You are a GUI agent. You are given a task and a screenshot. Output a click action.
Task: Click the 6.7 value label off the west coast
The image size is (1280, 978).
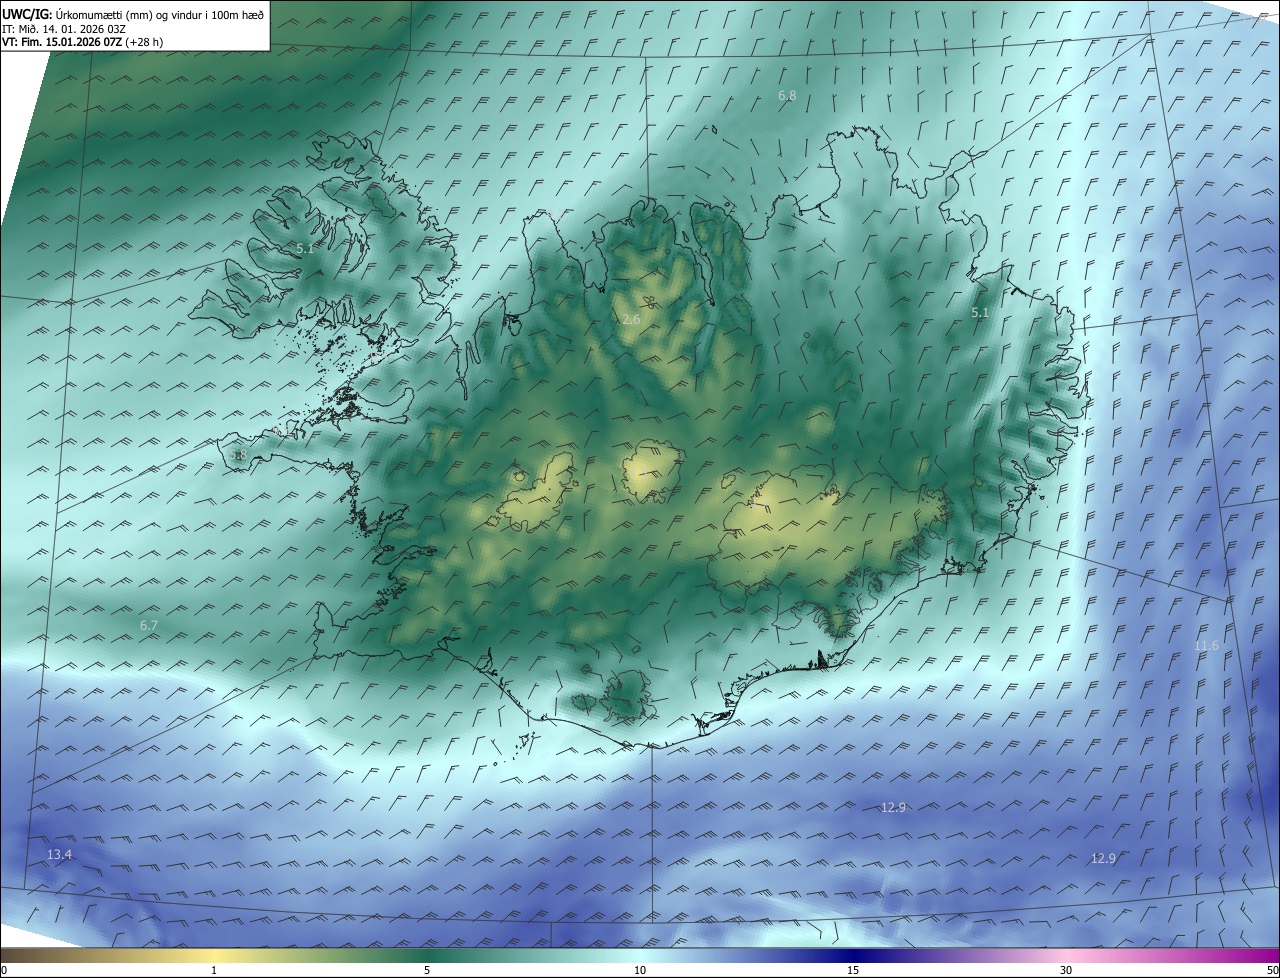(x=149, y=625)
